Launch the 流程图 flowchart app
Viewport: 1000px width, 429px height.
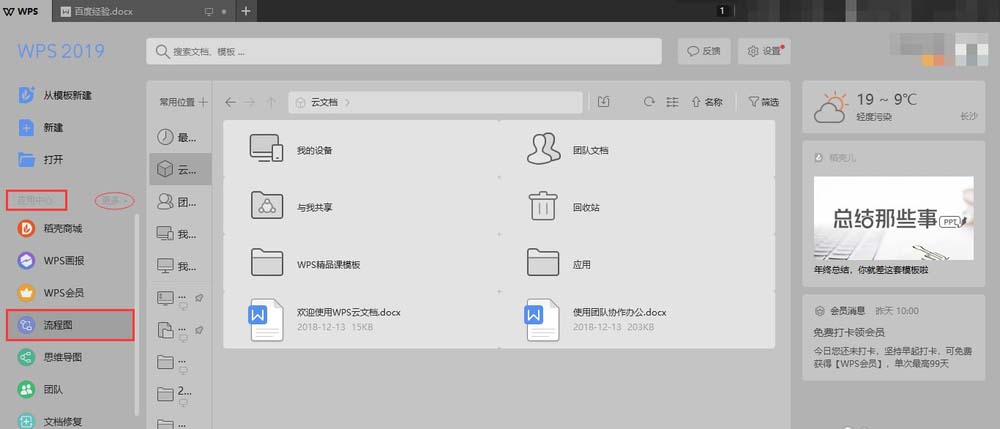(x=70, y=325)
